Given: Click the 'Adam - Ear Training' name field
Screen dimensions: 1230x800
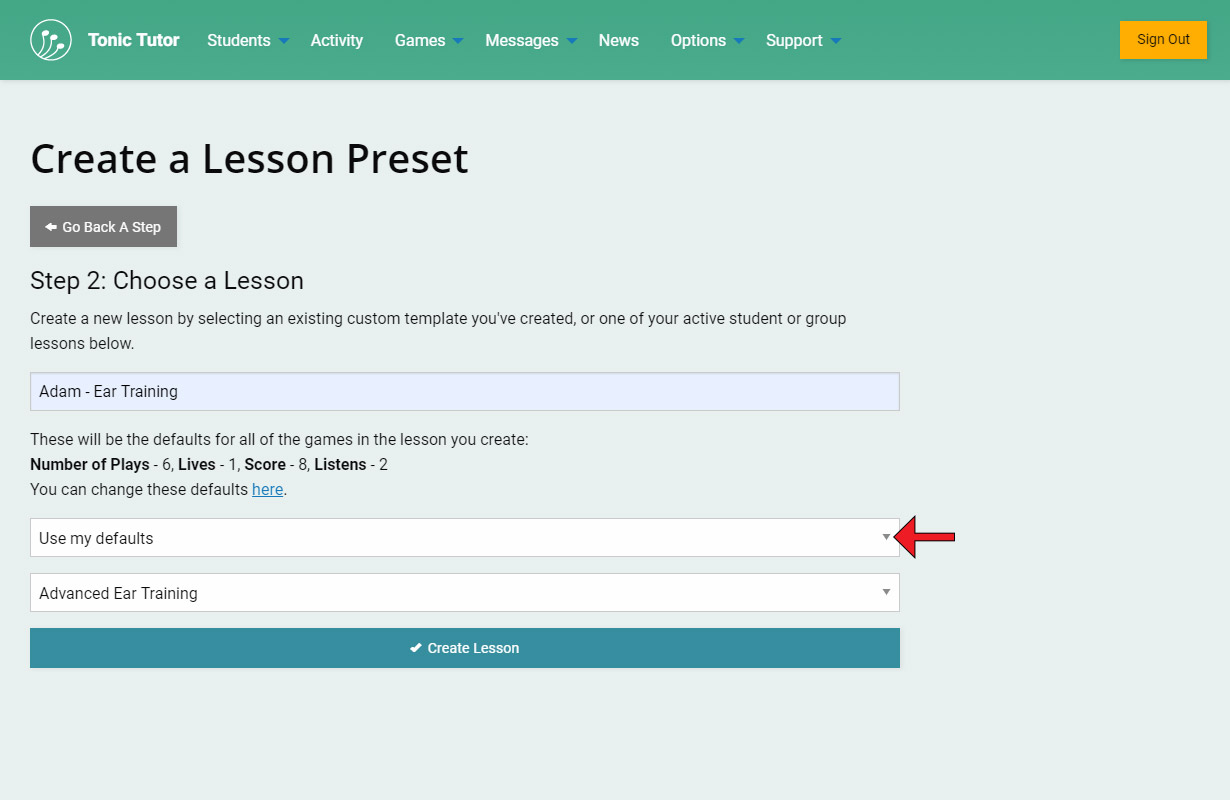Looking at the screenshot, I should pyautogui.click(x=465, y=392).
